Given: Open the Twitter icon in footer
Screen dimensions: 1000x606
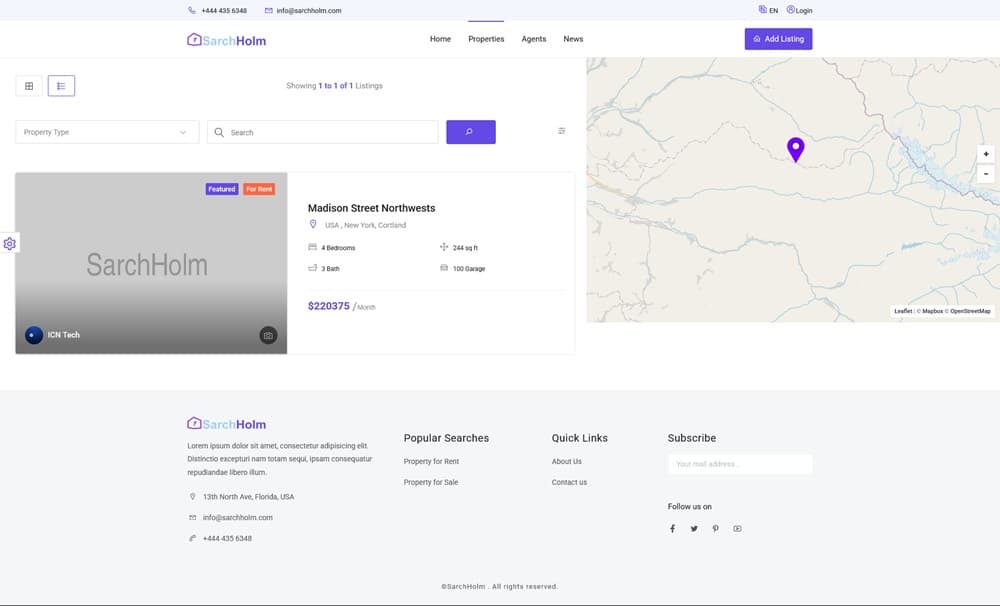Looking at the screenshot, I should (x=694, y=529).
